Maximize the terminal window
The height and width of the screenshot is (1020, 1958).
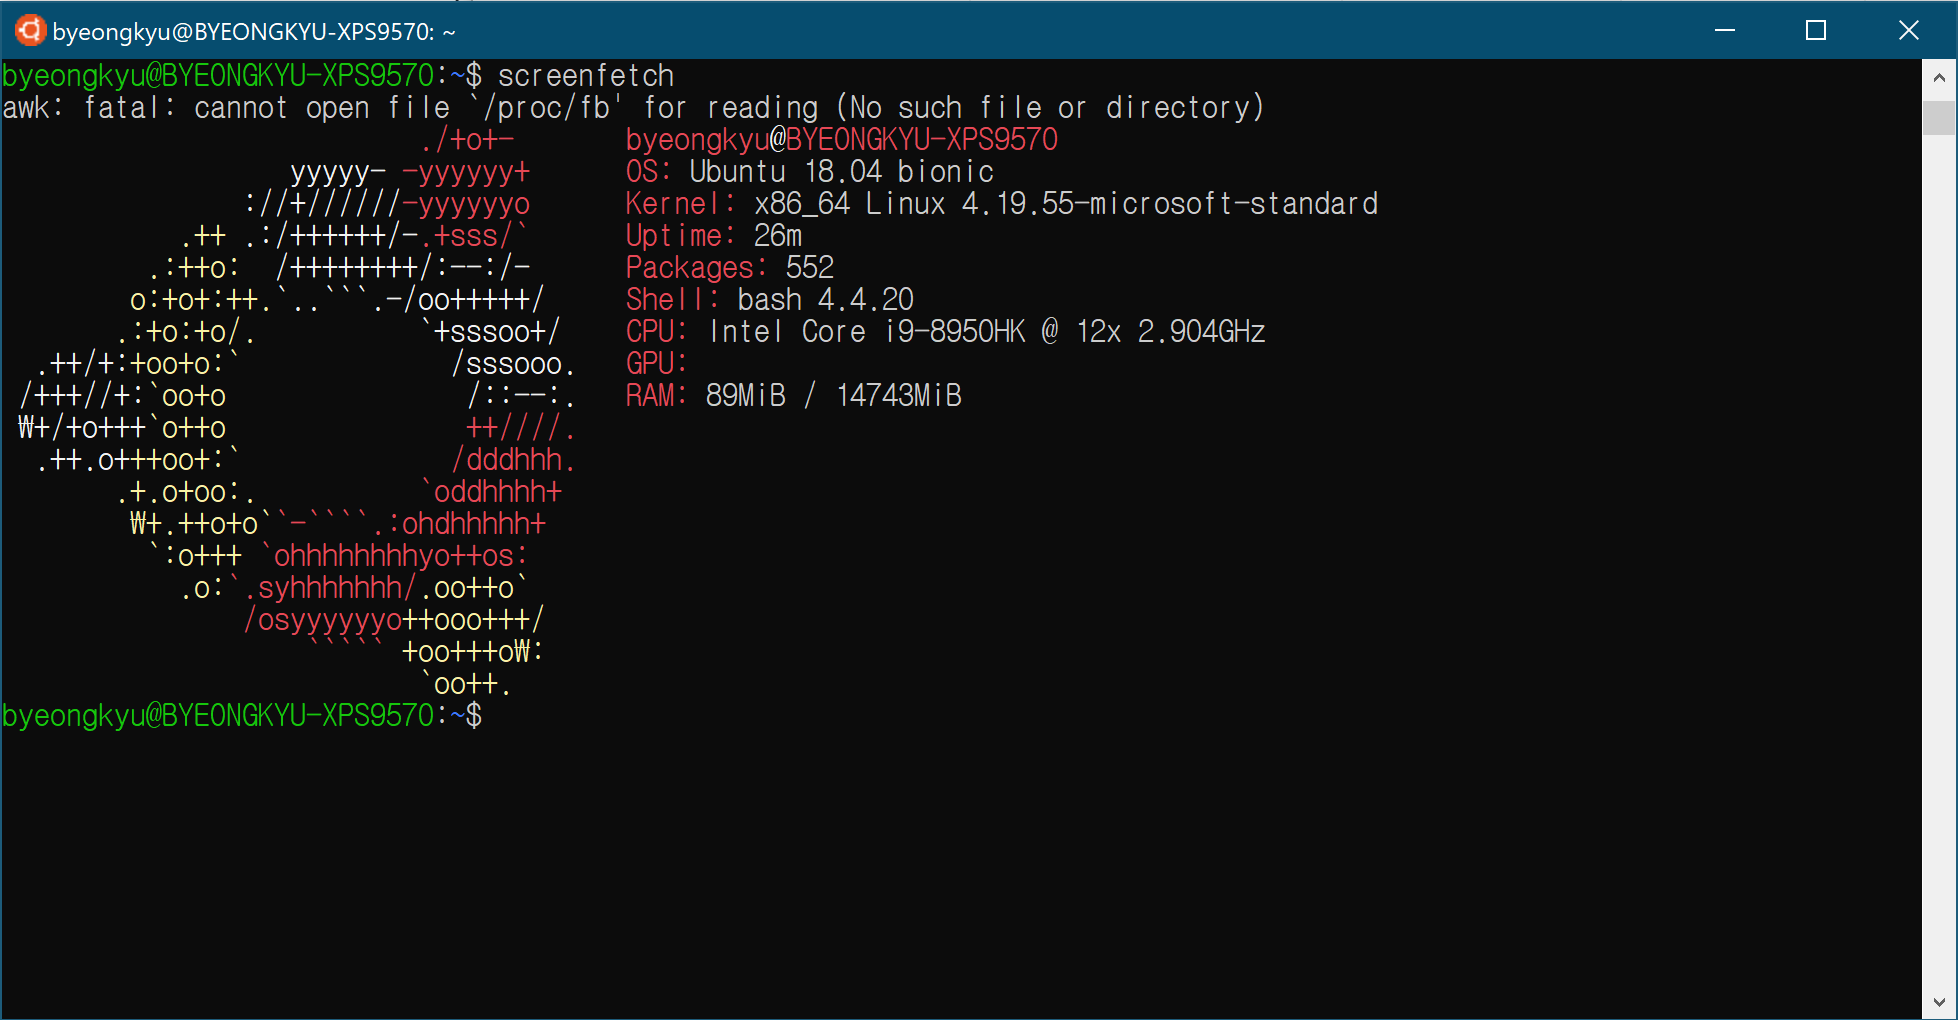click(x=1816, y=31)
